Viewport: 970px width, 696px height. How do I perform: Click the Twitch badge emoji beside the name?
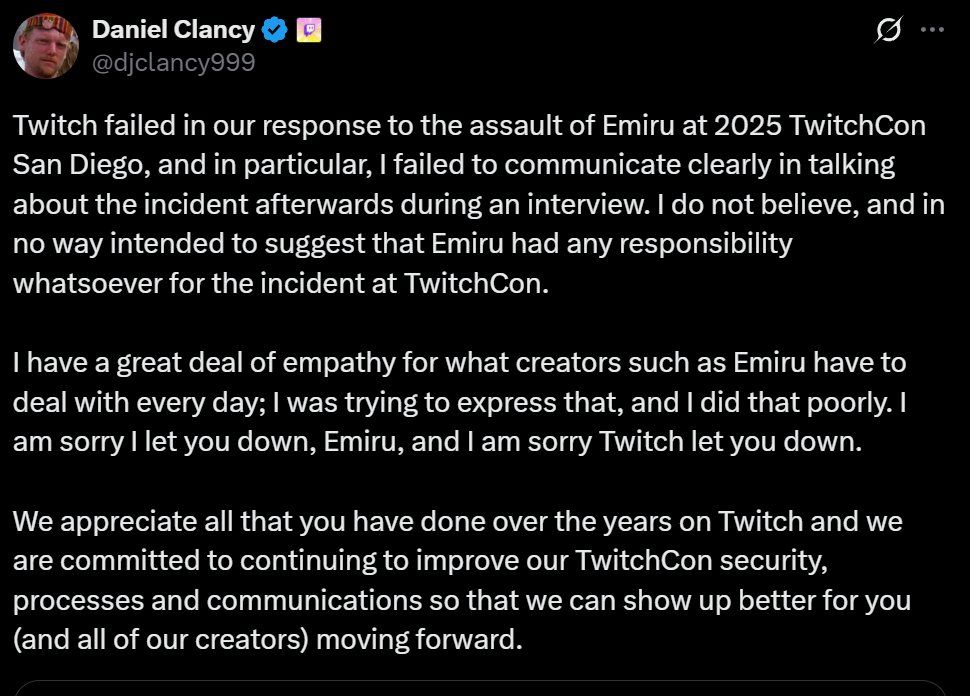point(310,29)
